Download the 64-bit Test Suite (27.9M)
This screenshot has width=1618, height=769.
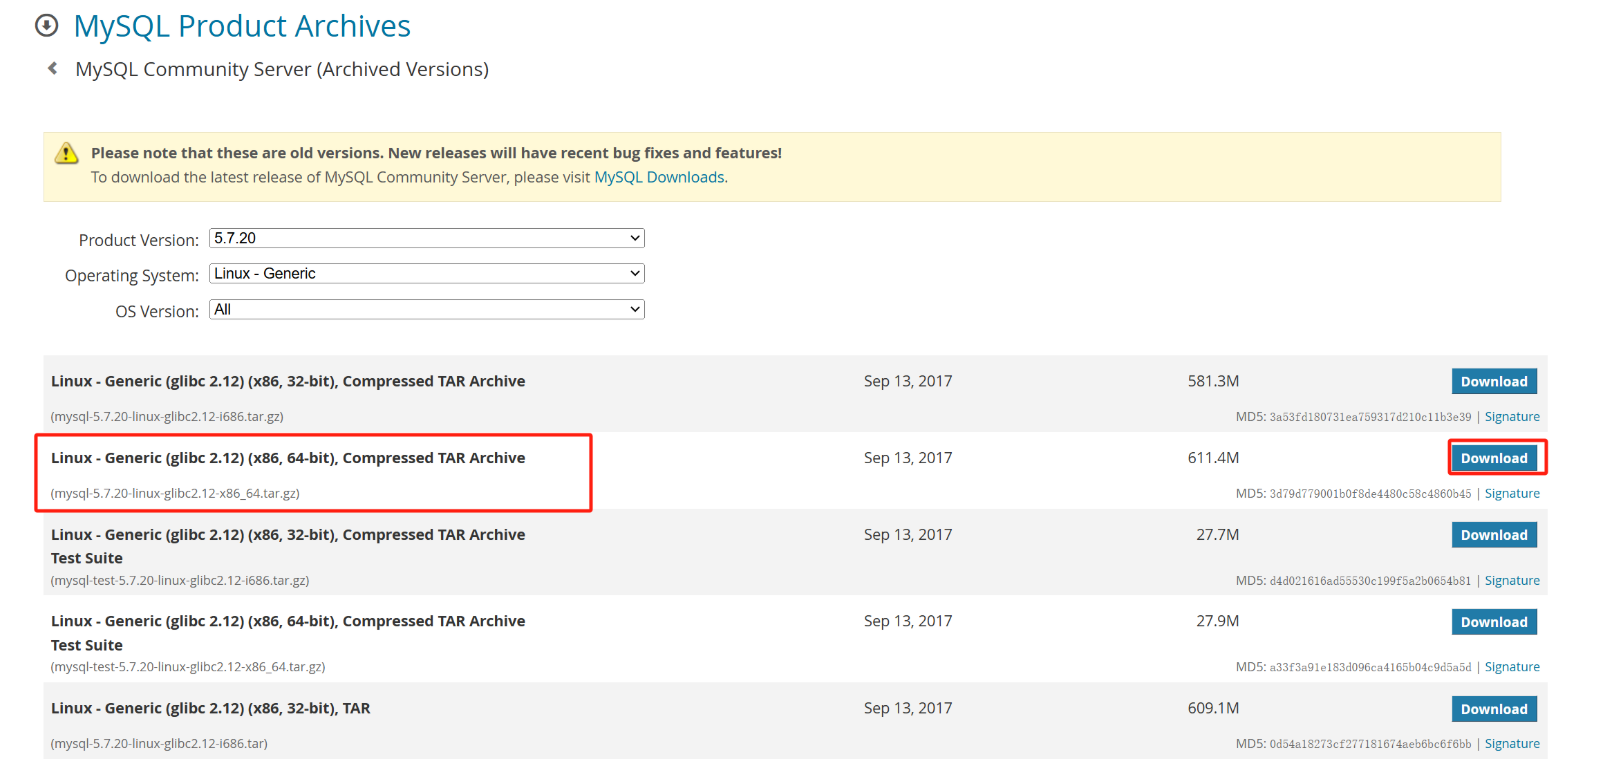coord(1493,622)
